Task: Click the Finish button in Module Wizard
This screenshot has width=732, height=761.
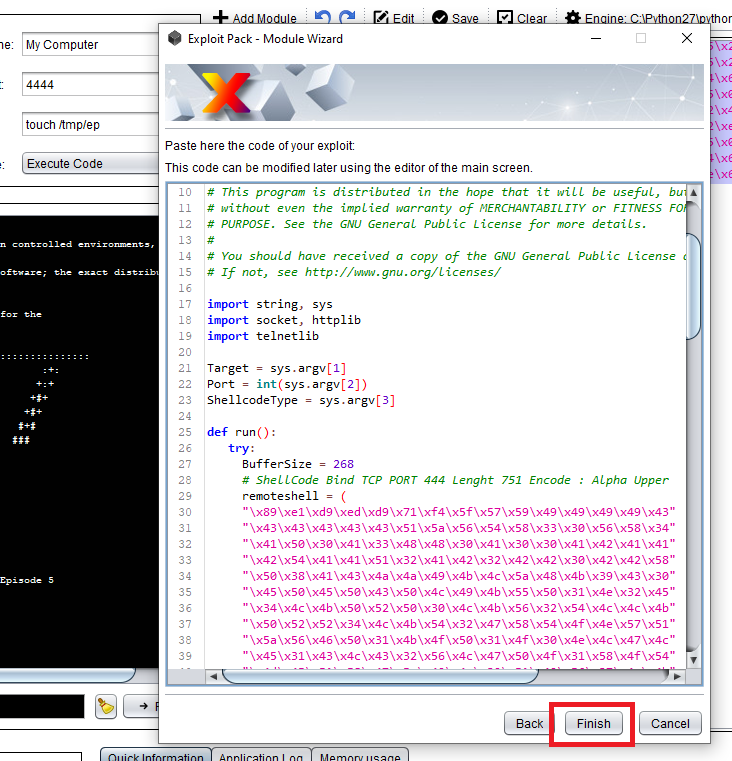Action: pyautogui.click(x=593, y=723)
